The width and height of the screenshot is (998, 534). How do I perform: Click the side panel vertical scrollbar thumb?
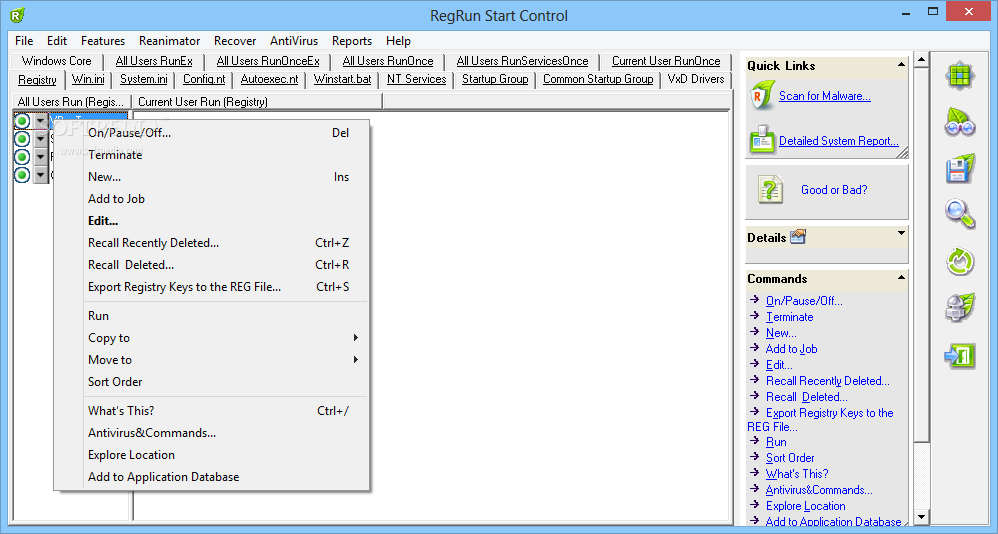921,254
